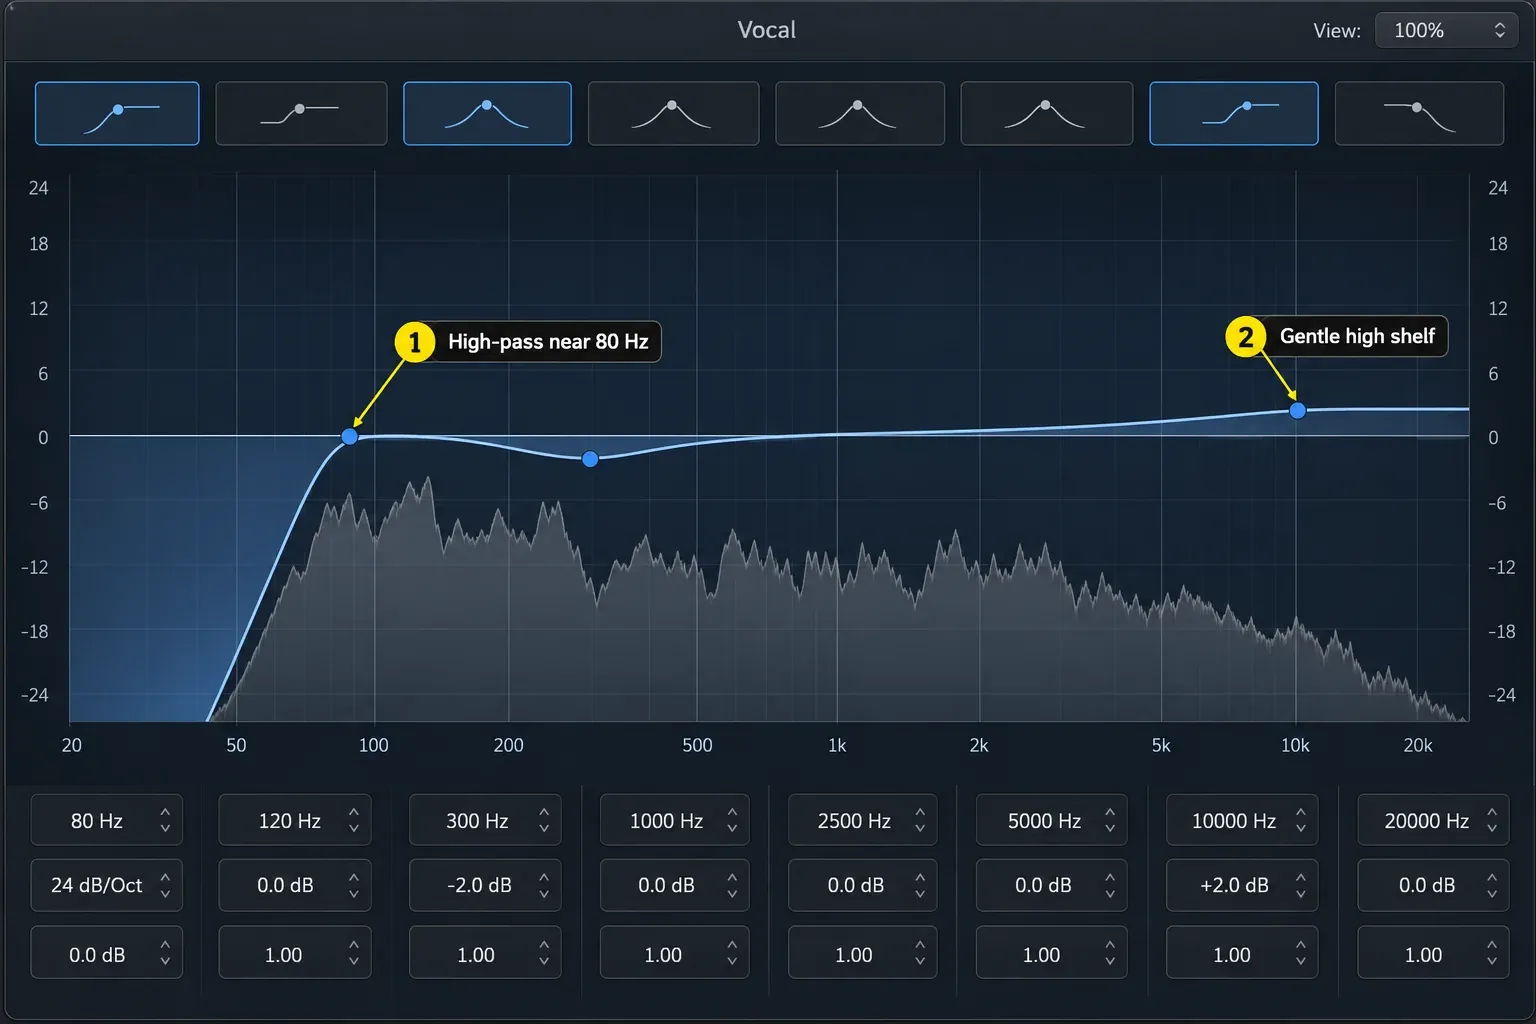This screenshot has width=1536, height=1024.
Task: Click the stepper arrows on the +2.0 dB field
Action: tap(1301, 885)
